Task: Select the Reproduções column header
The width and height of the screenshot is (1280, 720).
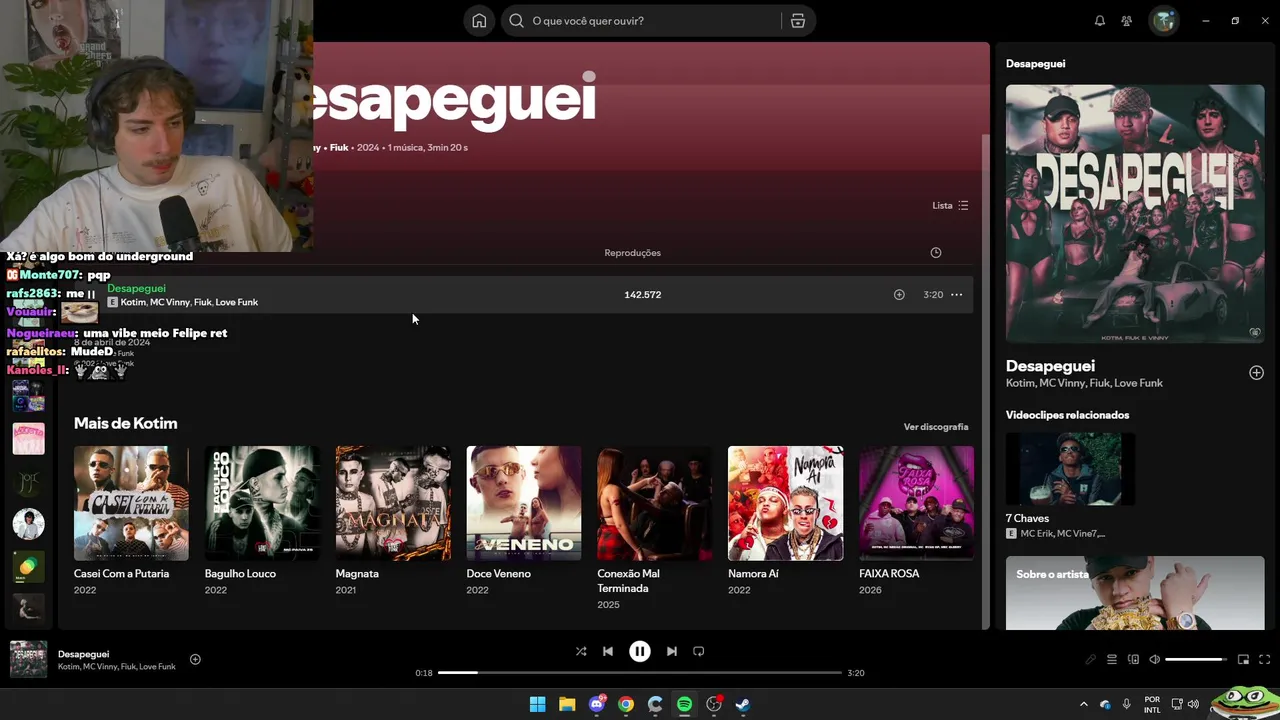Action: point(632,253)
